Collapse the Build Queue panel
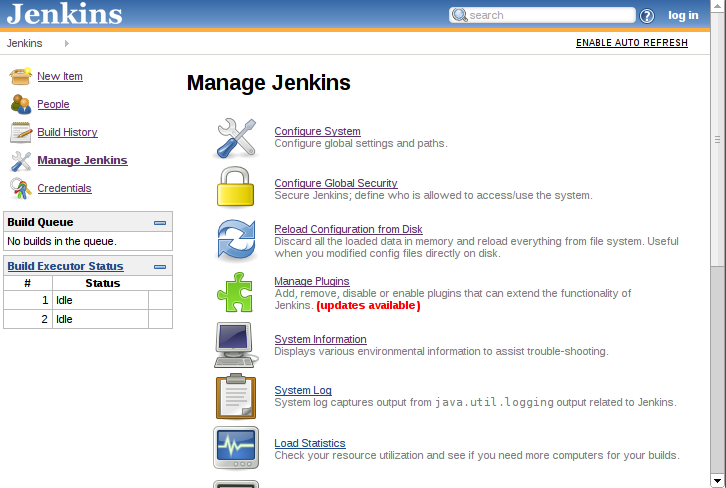 point(160,223)
